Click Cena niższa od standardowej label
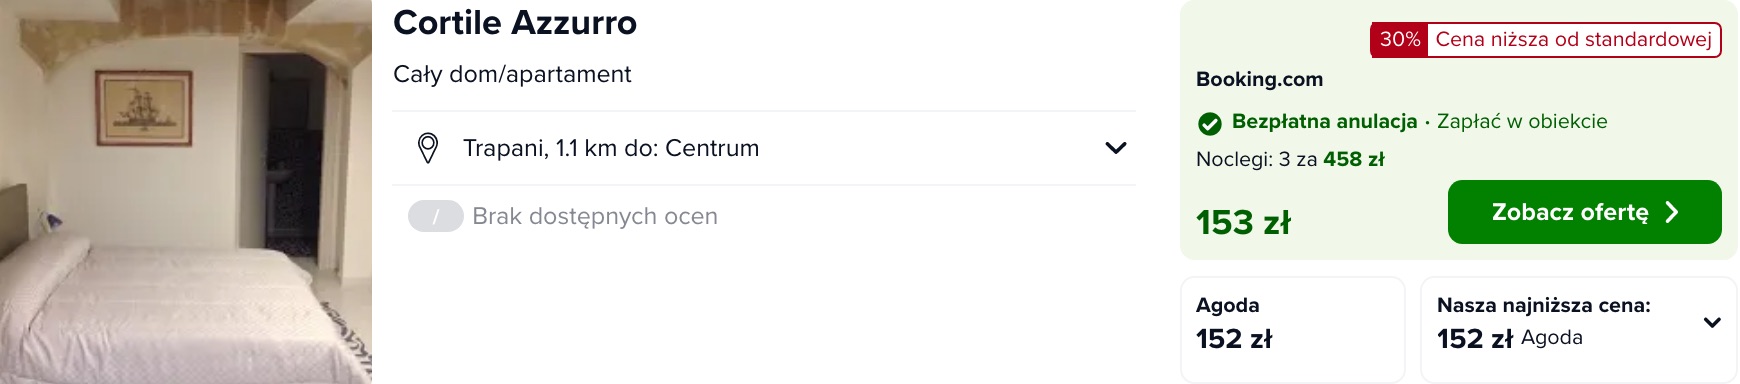 tap(1573, 40)
